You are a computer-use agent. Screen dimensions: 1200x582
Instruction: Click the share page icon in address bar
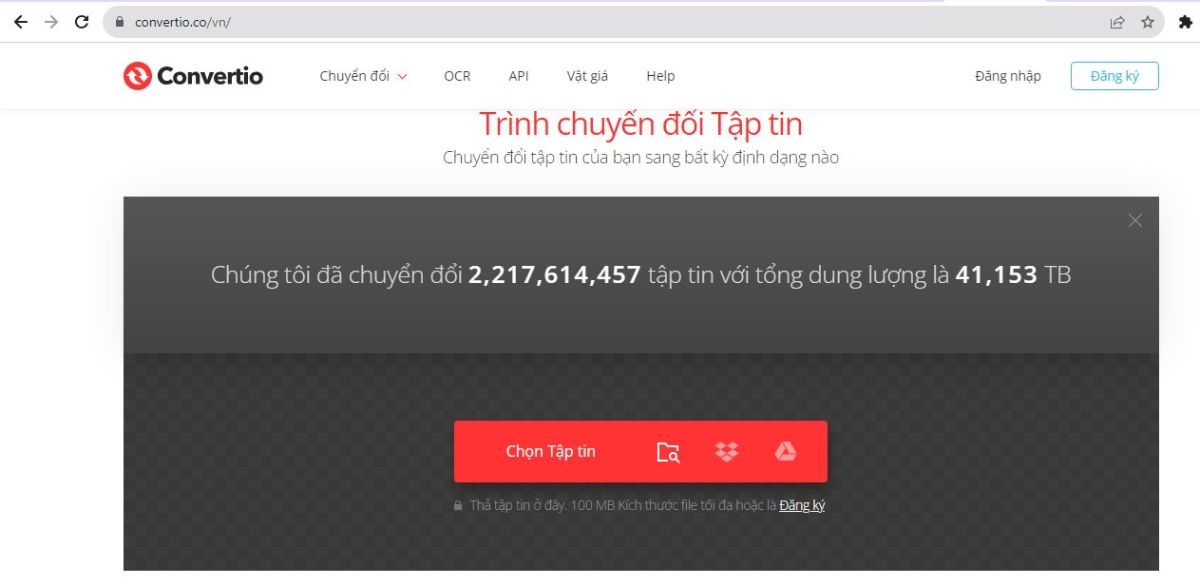click(1117, 21)
